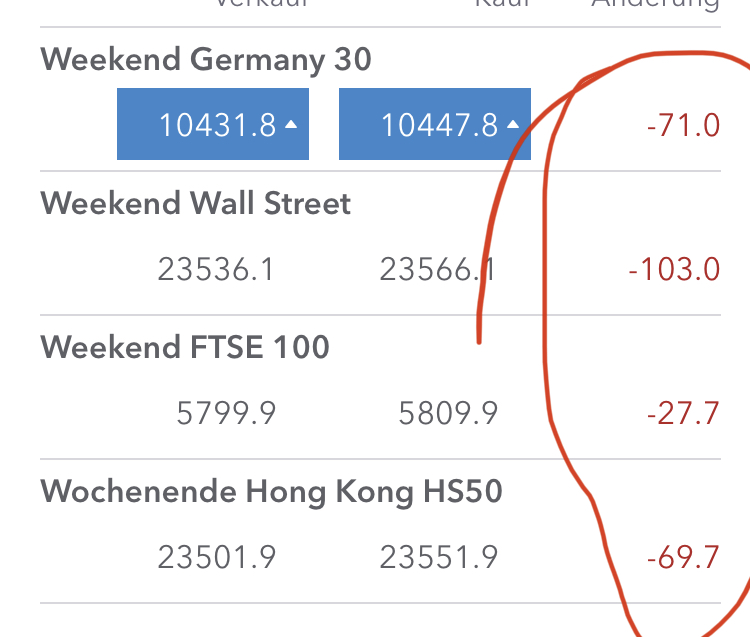Select the -27.7 change value

point(683,413)
